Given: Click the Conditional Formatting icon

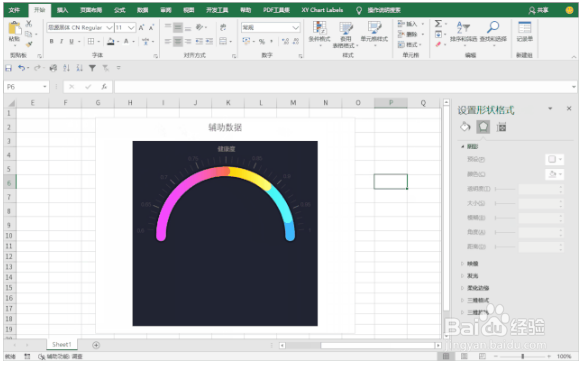Looking at the screenshot, I should click(x=319, y=28).
